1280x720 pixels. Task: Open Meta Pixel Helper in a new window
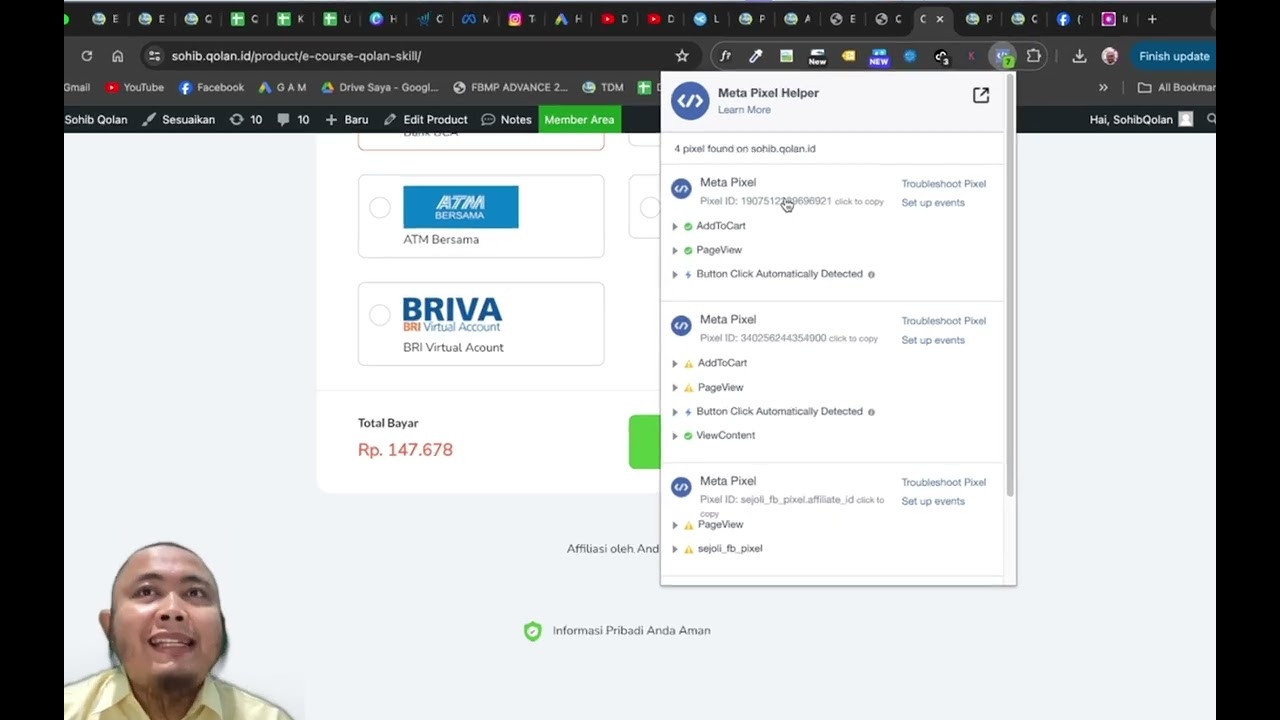click(981, 95)
